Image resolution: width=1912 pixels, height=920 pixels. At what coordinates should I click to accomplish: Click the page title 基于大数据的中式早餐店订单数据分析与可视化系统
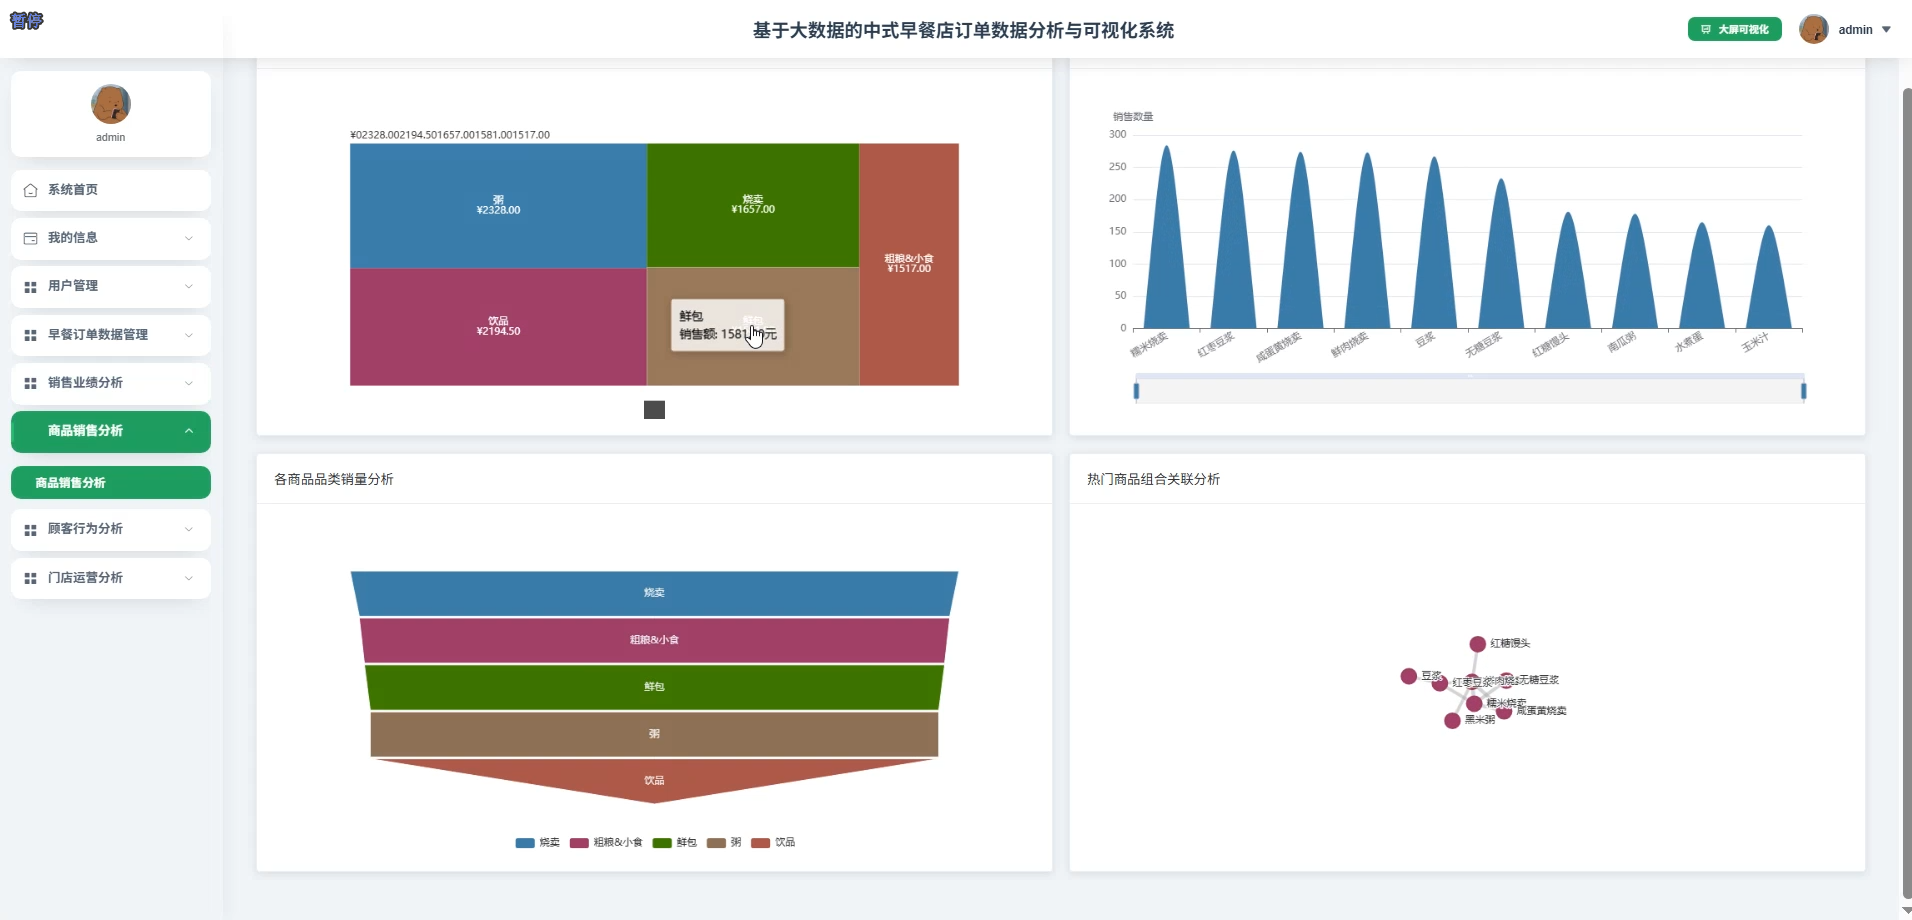[x=963, y=31]
